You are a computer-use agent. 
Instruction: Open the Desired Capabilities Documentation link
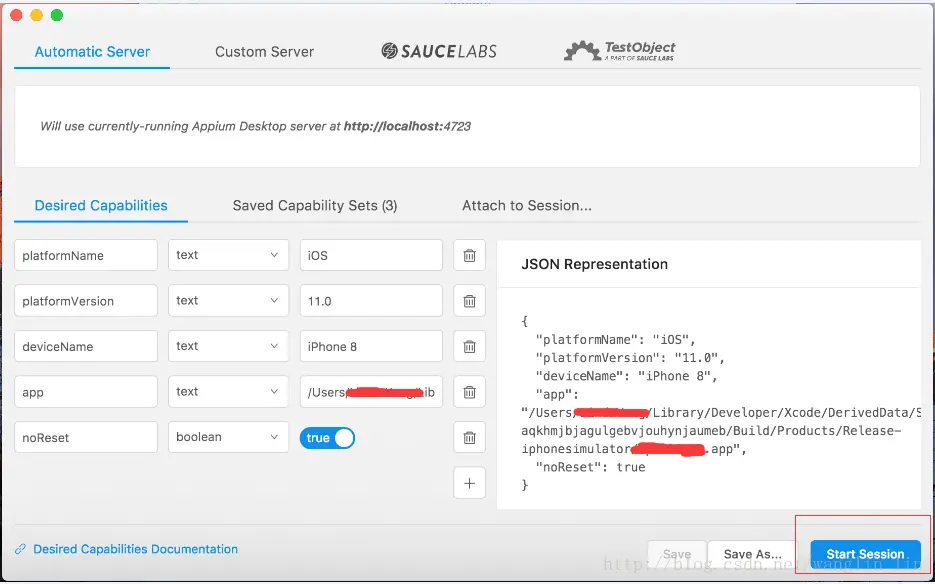[x=135, y=549]
